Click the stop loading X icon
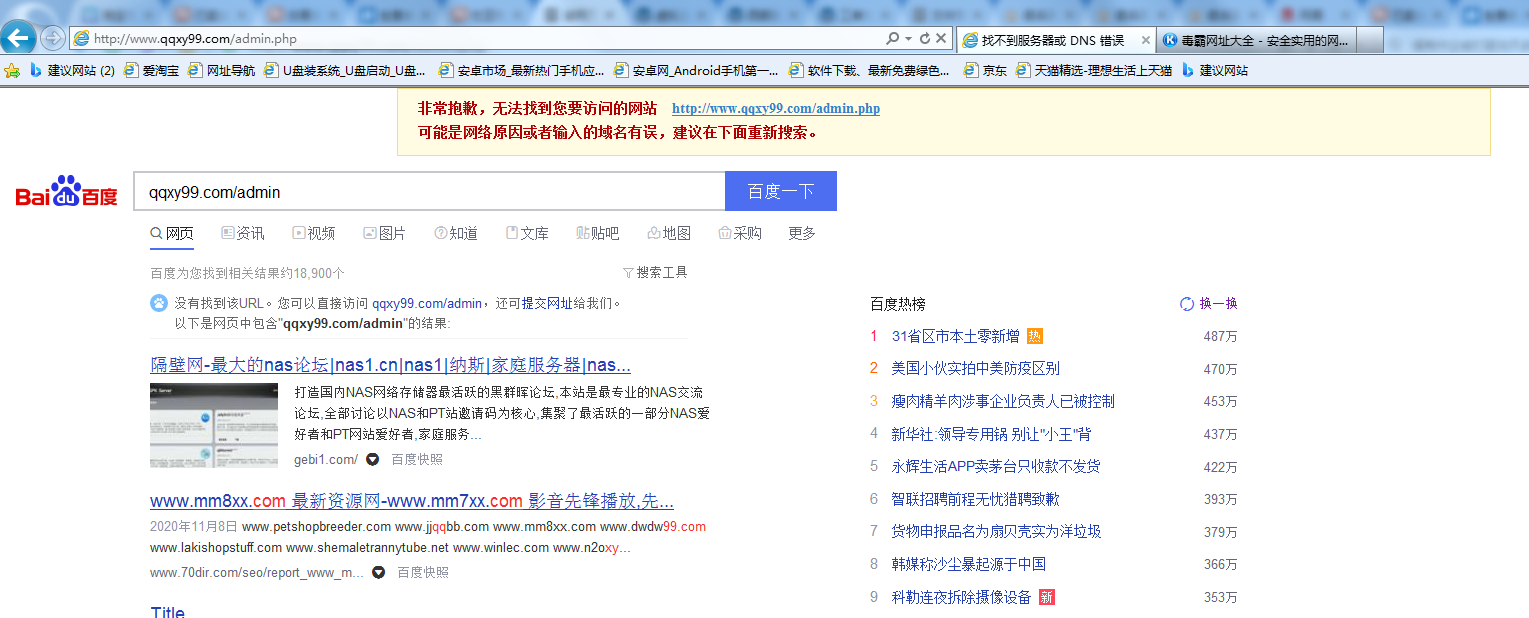1529x618 pixels. coord(941,39)
